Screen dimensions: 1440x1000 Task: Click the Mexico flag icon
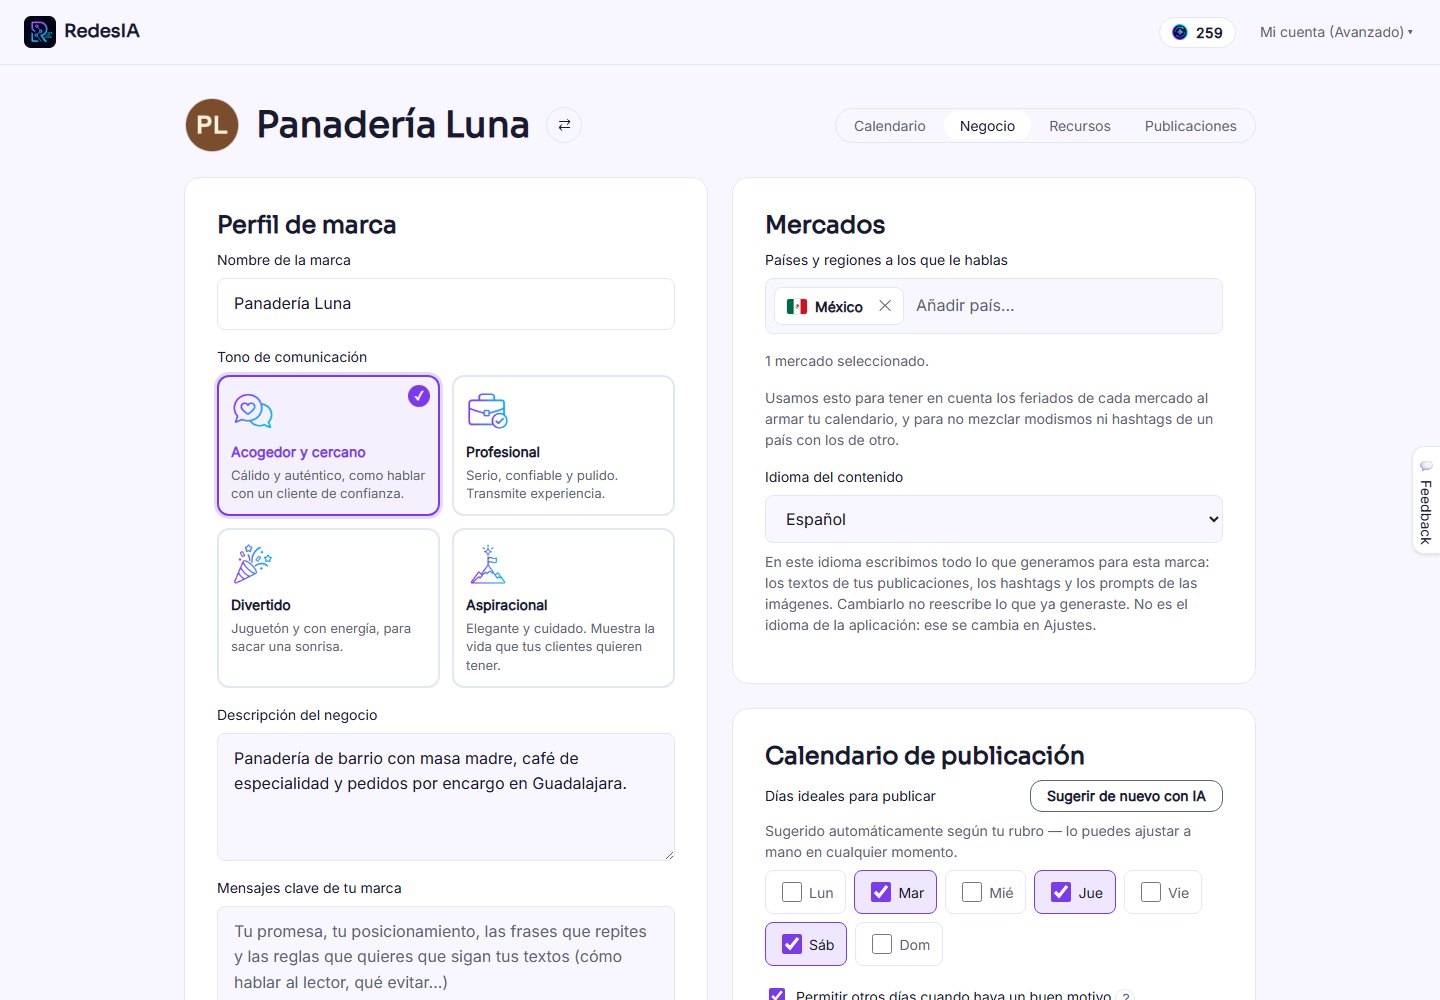(797, 307)
